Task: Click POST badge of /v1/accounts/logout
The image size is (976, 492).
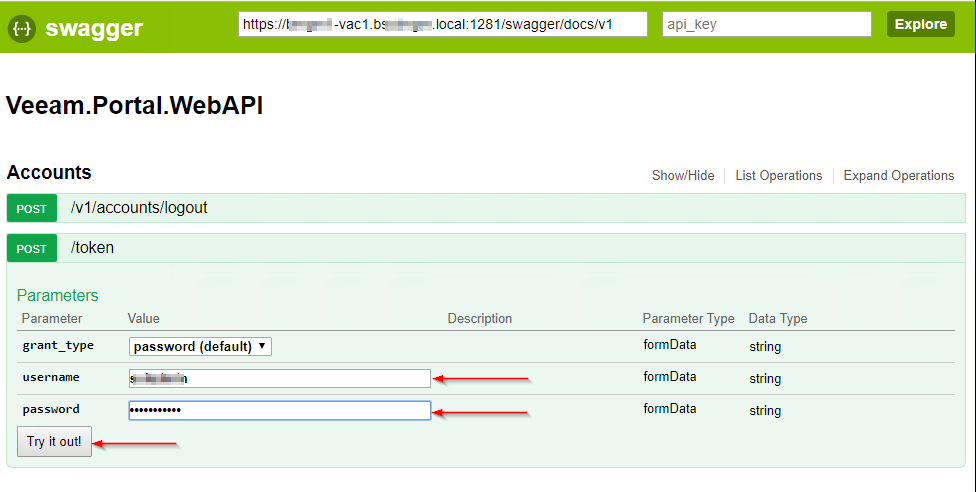Action: [32, 209]
